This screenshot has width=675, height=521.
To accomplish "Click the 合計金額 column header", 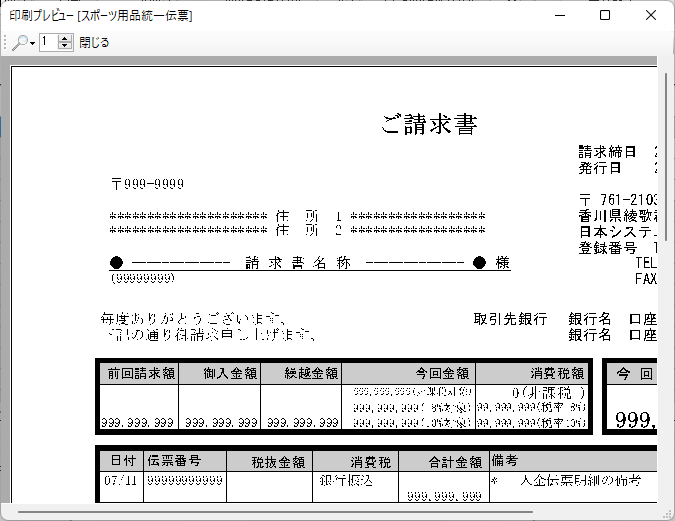I will 444,461.
